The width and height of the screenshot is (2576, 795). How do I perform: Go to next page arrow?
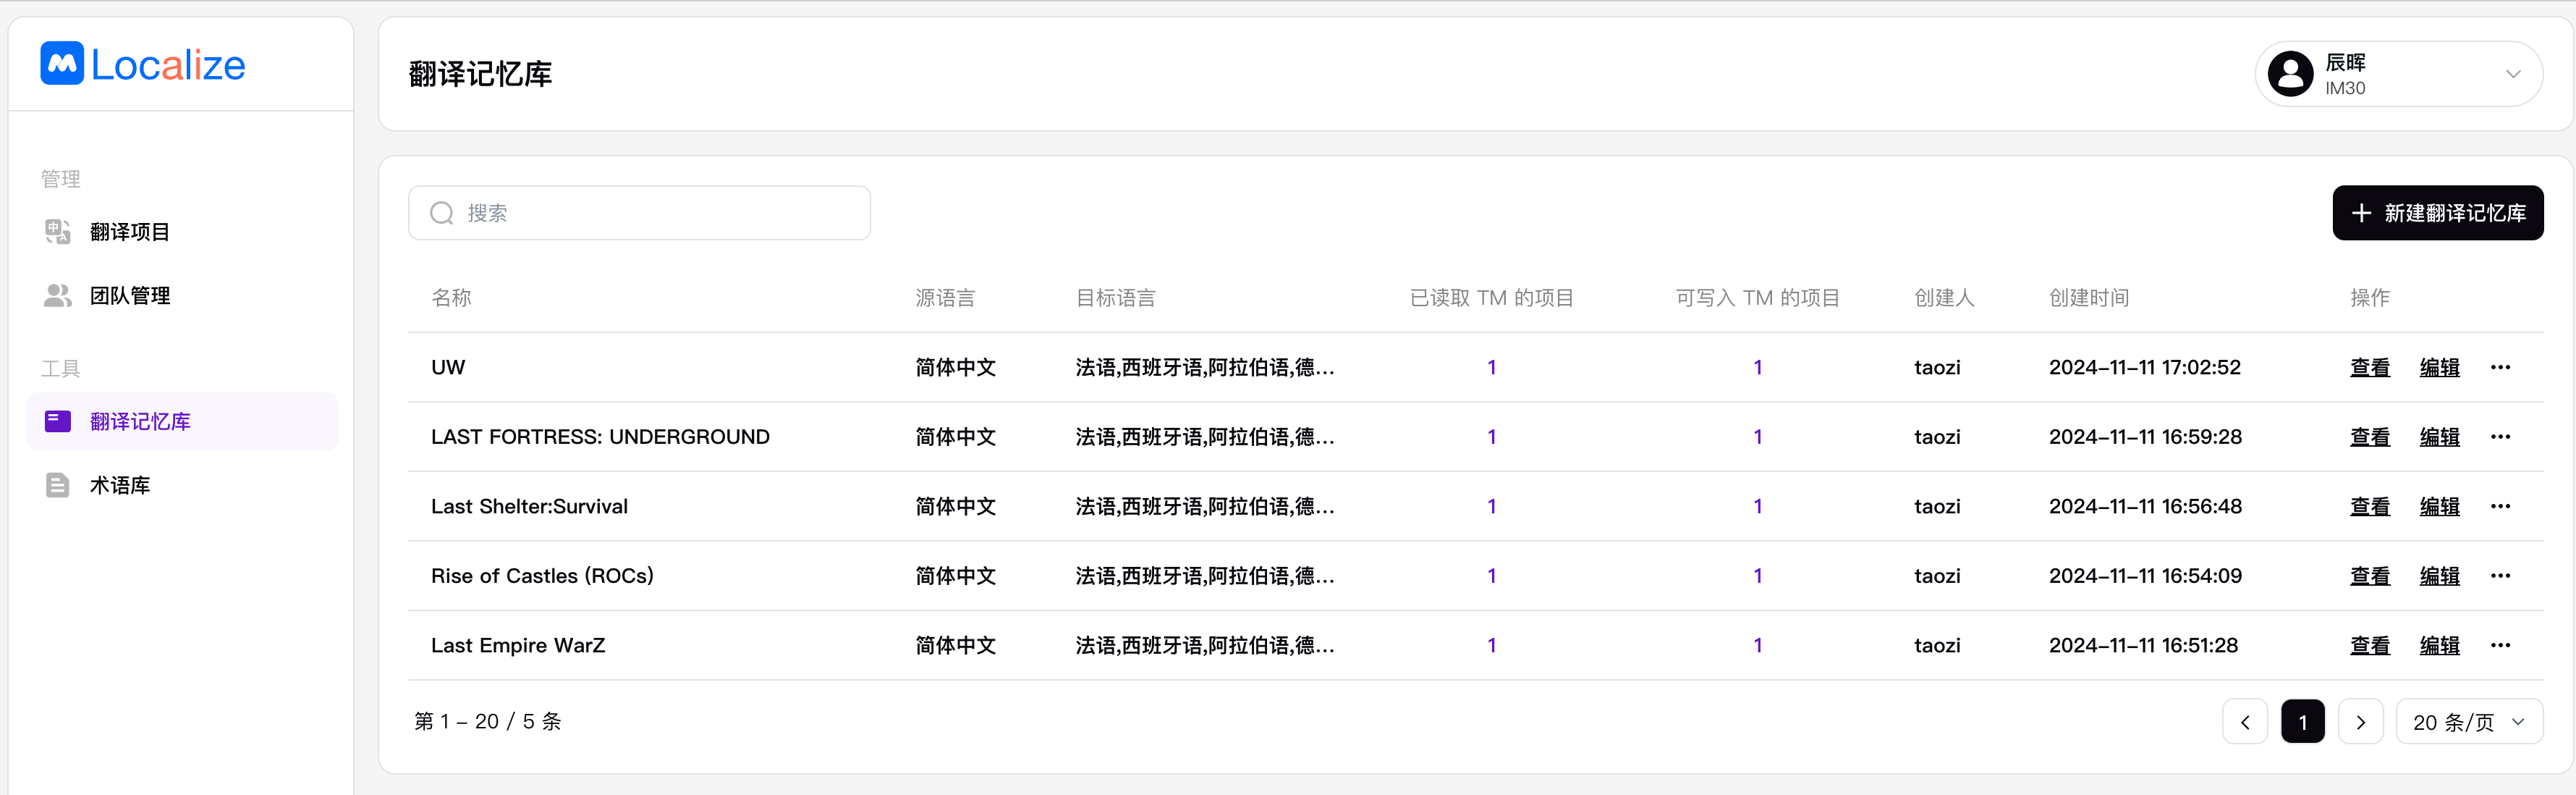pyautogui.click(x=2360, y=722)
